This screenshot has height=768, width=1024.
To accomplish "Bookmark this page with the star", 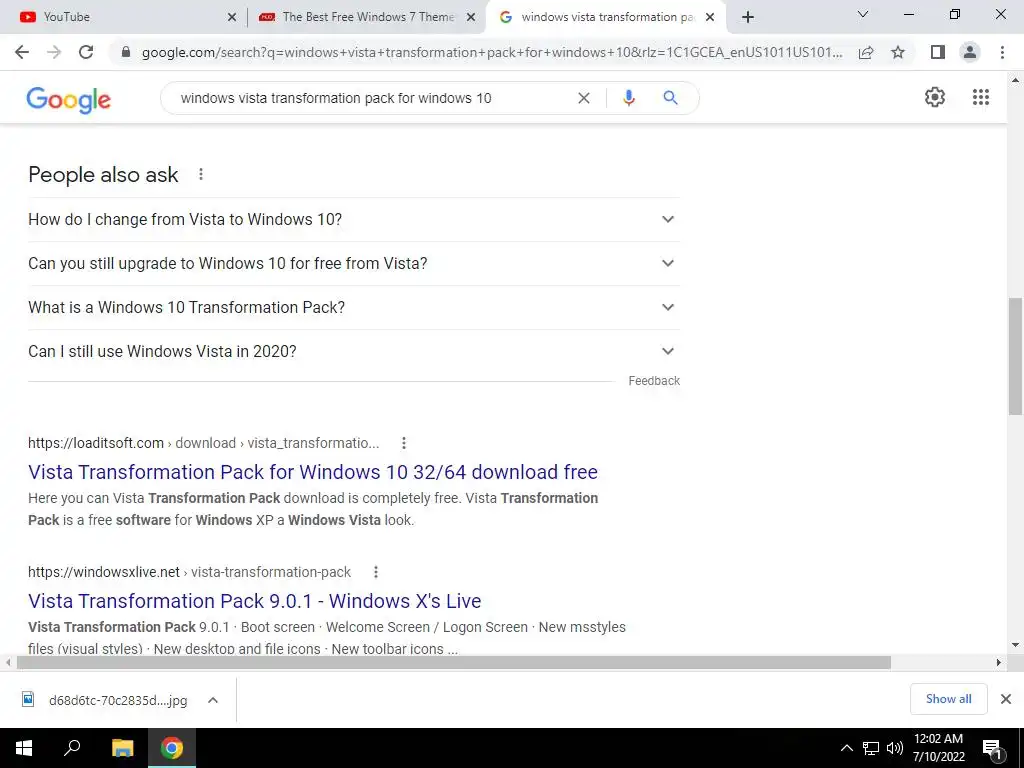I will click(x=898, y=52).
